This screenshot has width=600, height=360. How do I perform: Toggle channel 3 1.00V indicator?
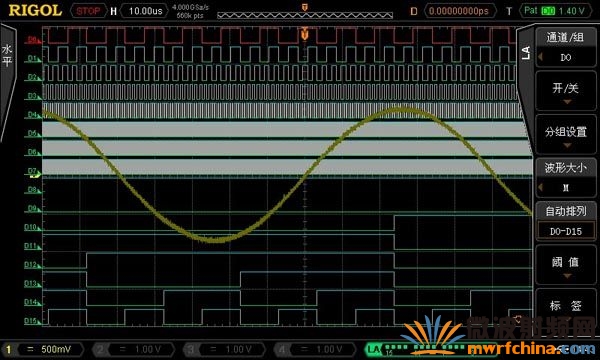[x=224, y=349]
